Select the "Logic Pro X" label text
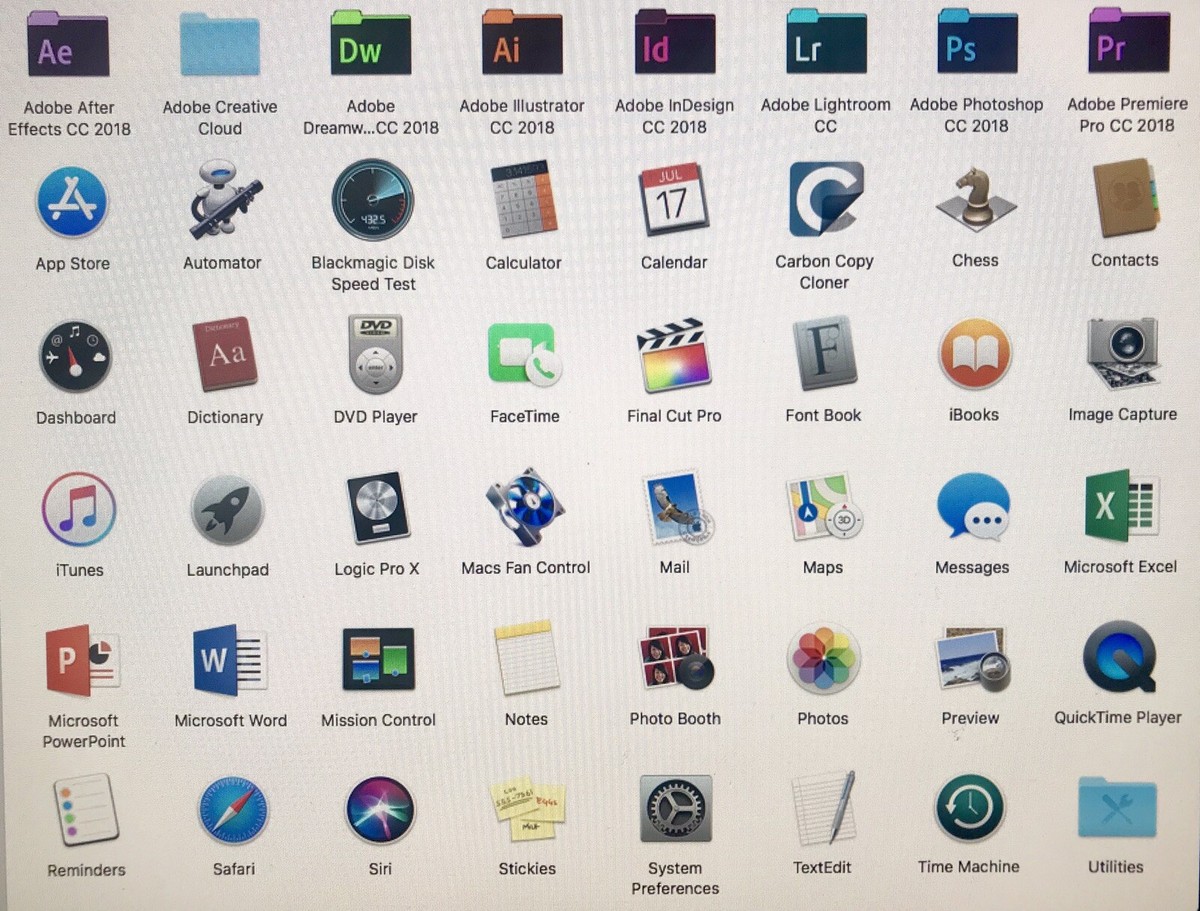 pyautogui.click(x=377, y=569)
